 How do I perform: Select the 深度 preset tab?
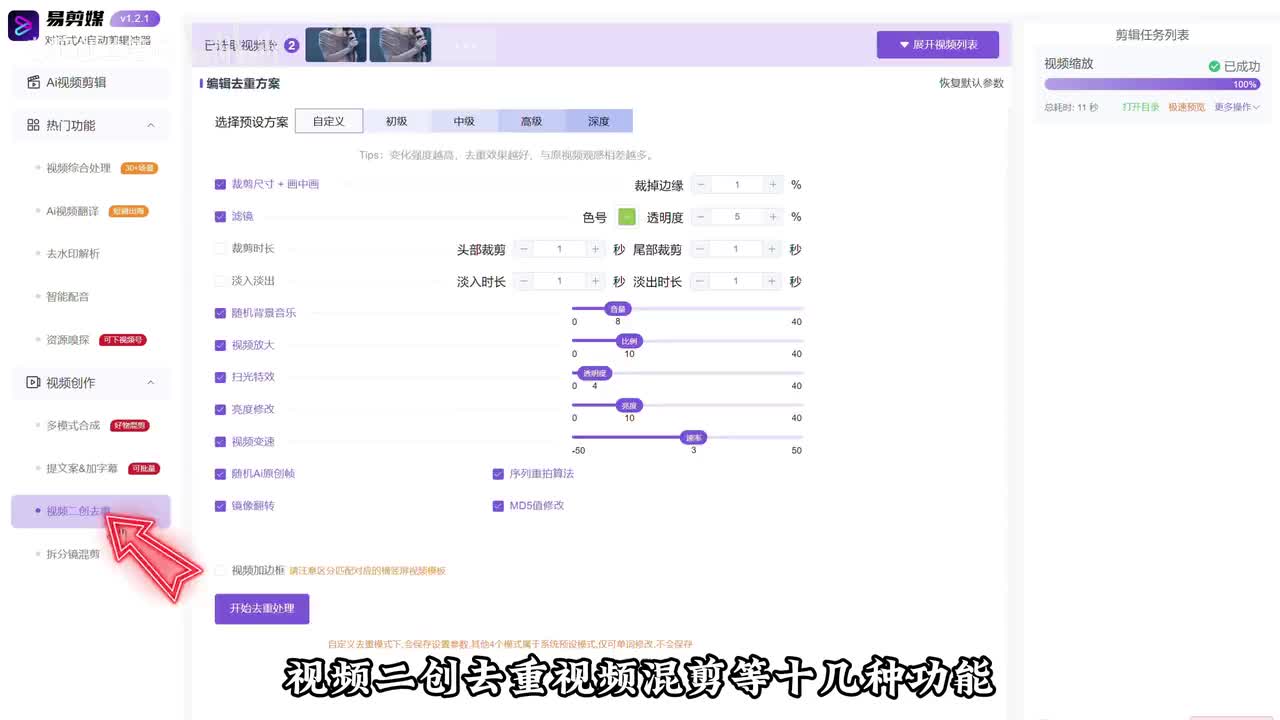point(598,122)
